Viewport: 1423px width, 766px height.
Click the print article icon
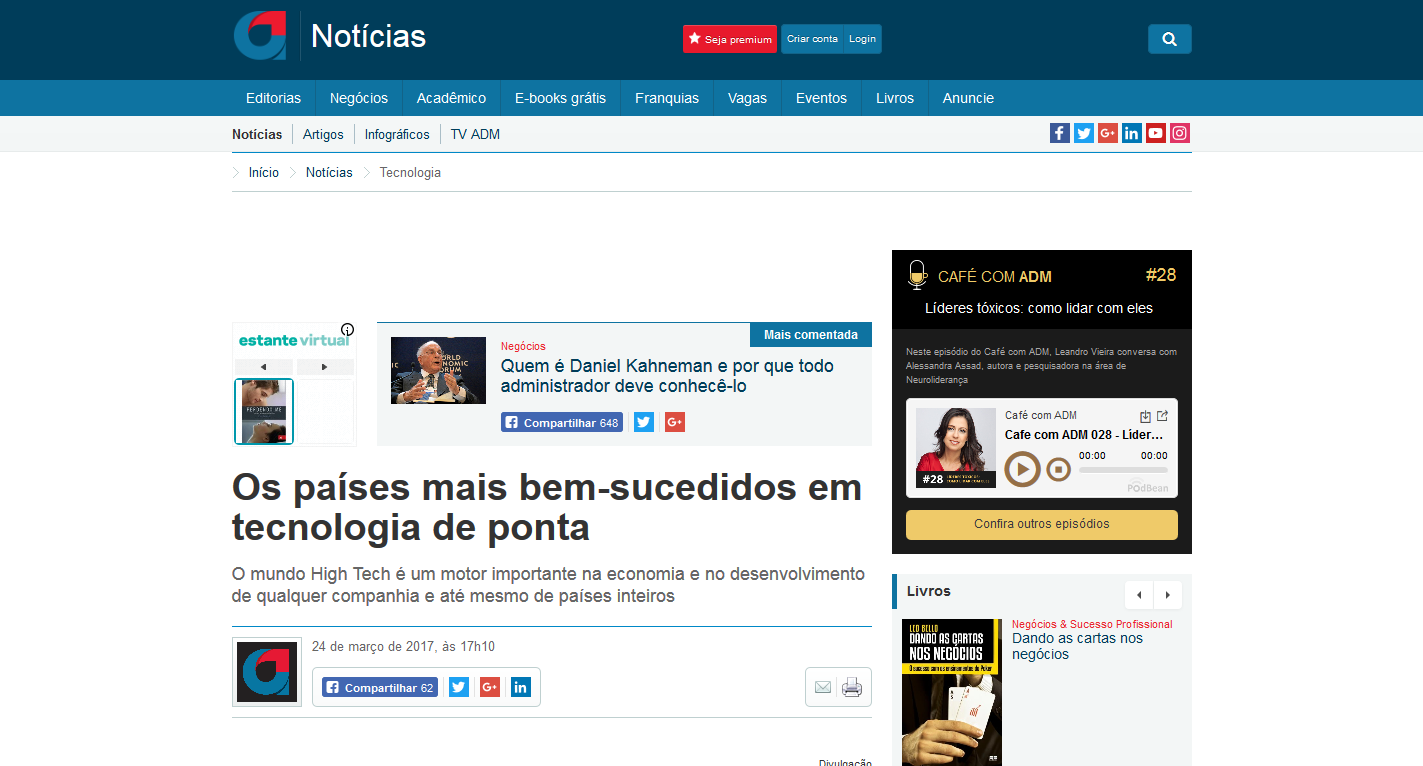pyautogui.click(x=852, y=687)
